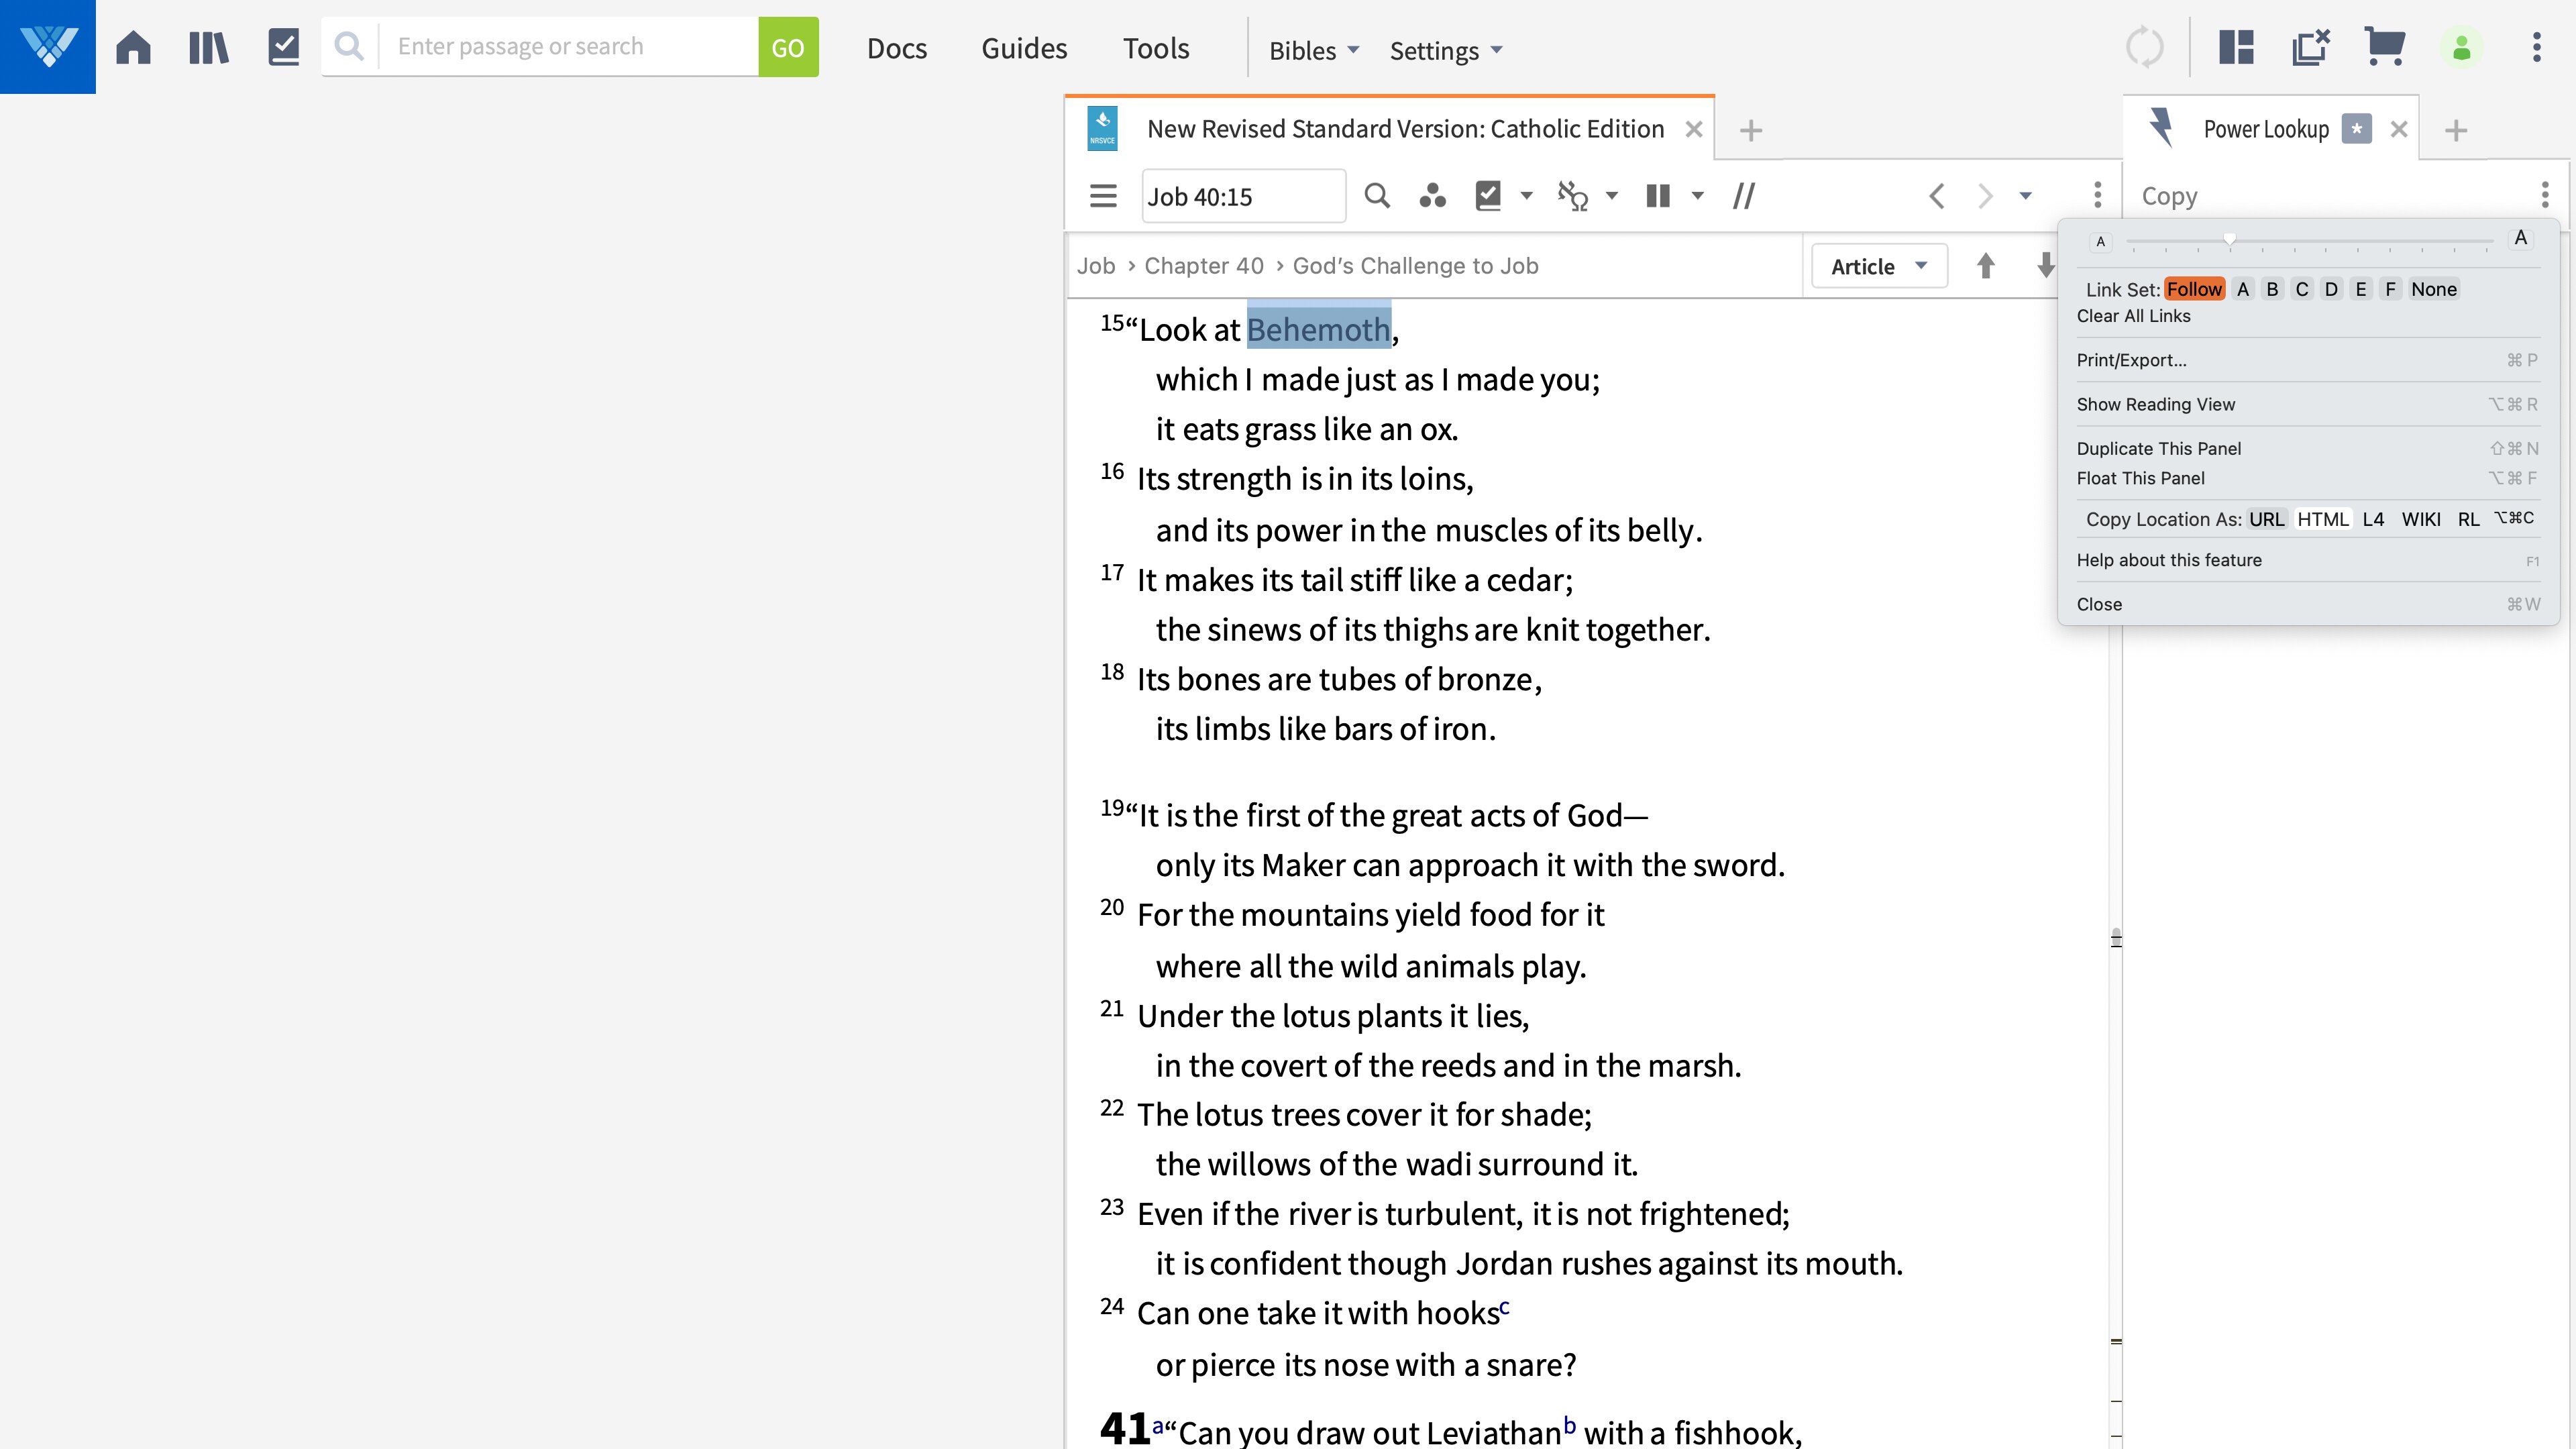The width and height of the screenshot is (2576, 1449).
Task: Select link set D
Action: point(2331,289)
